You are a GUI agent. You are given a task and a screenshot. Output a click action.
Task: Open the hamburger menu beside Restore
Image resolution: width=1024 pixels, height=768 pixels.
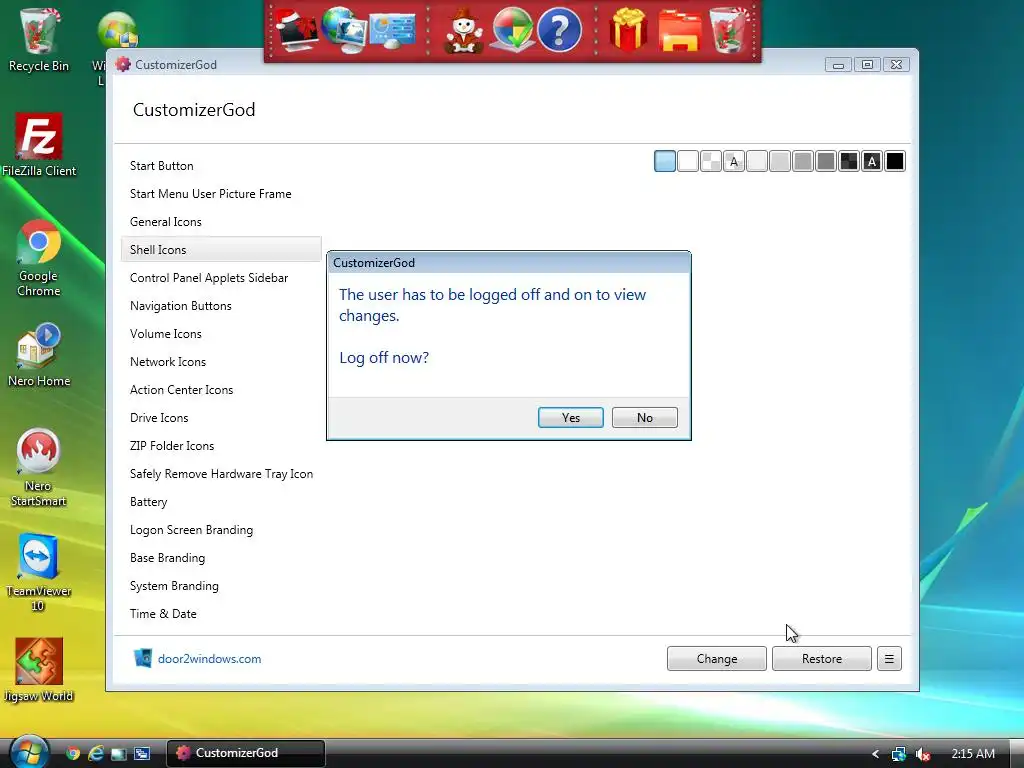(889, 658)
